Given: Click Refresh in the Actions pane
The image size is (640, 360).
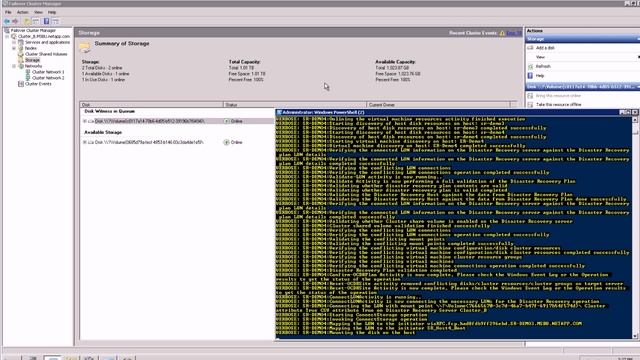Looking at the screenshot, I should 543,67.
